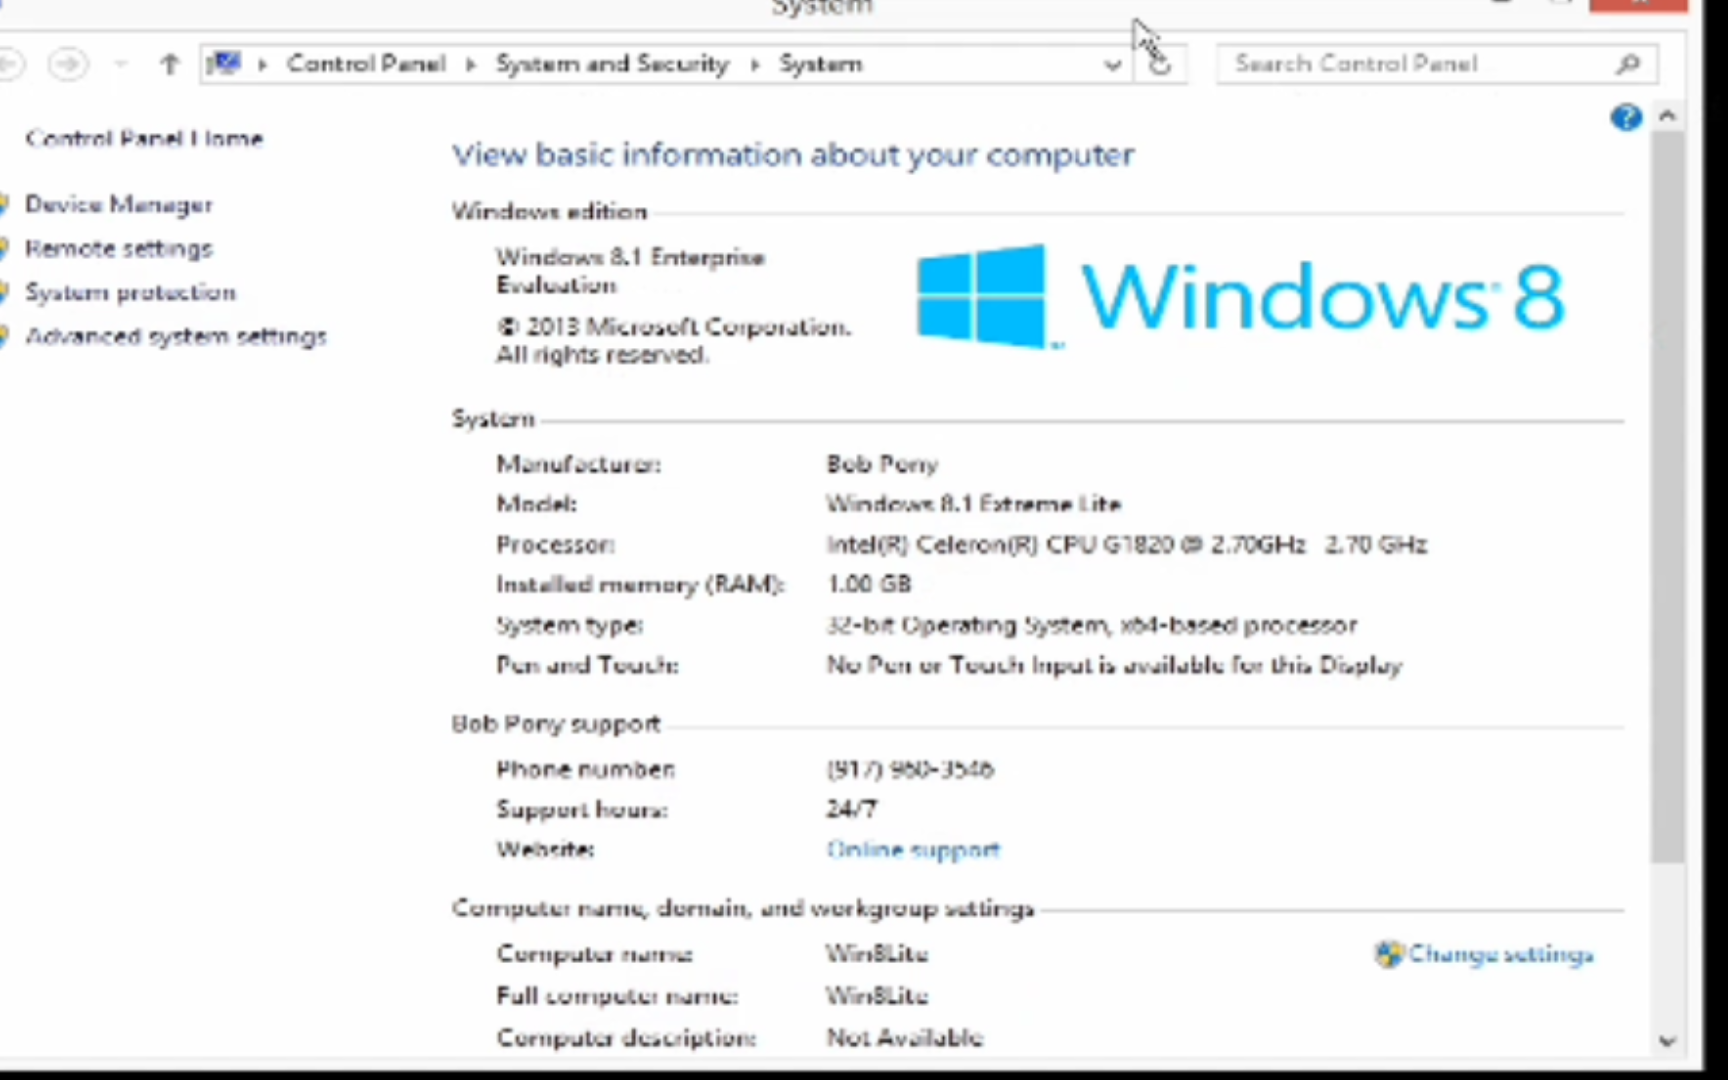Click the Windows 8 logo
This screenshot has height=1080, width=1728.
coord(1241,297)
